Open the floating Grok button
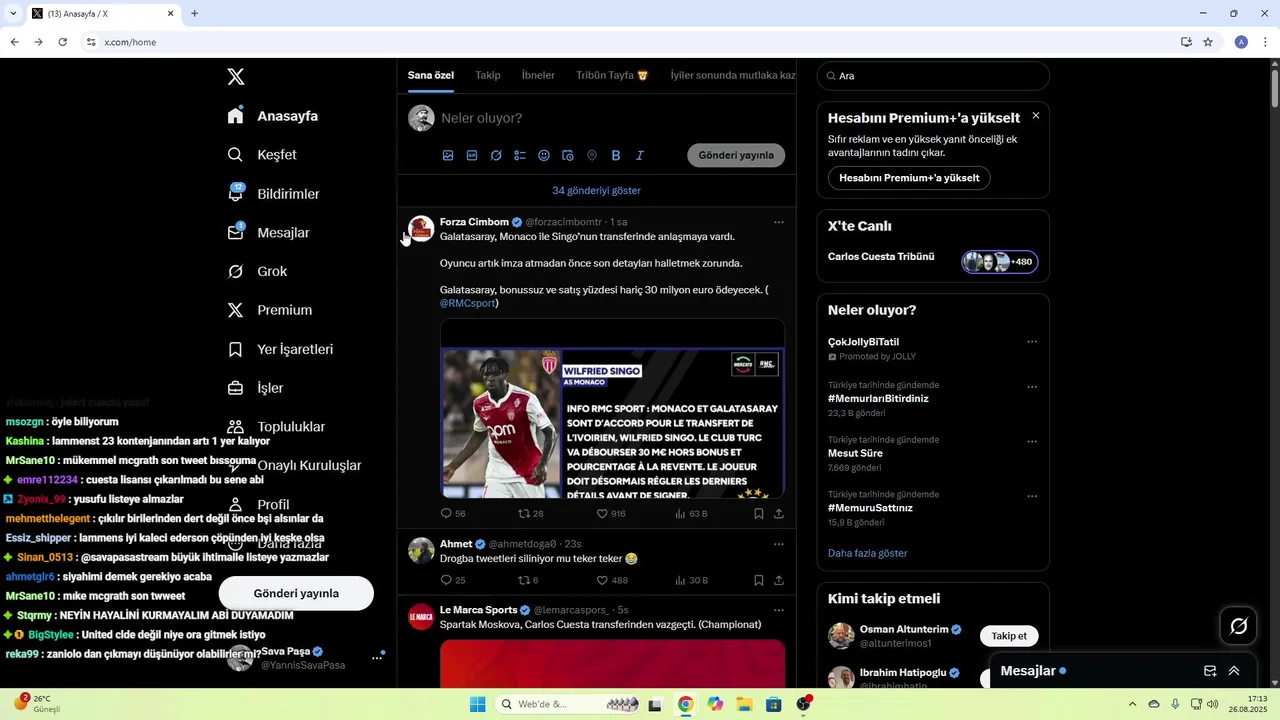Viewport: 1280px width, 720px height. 1239,626
